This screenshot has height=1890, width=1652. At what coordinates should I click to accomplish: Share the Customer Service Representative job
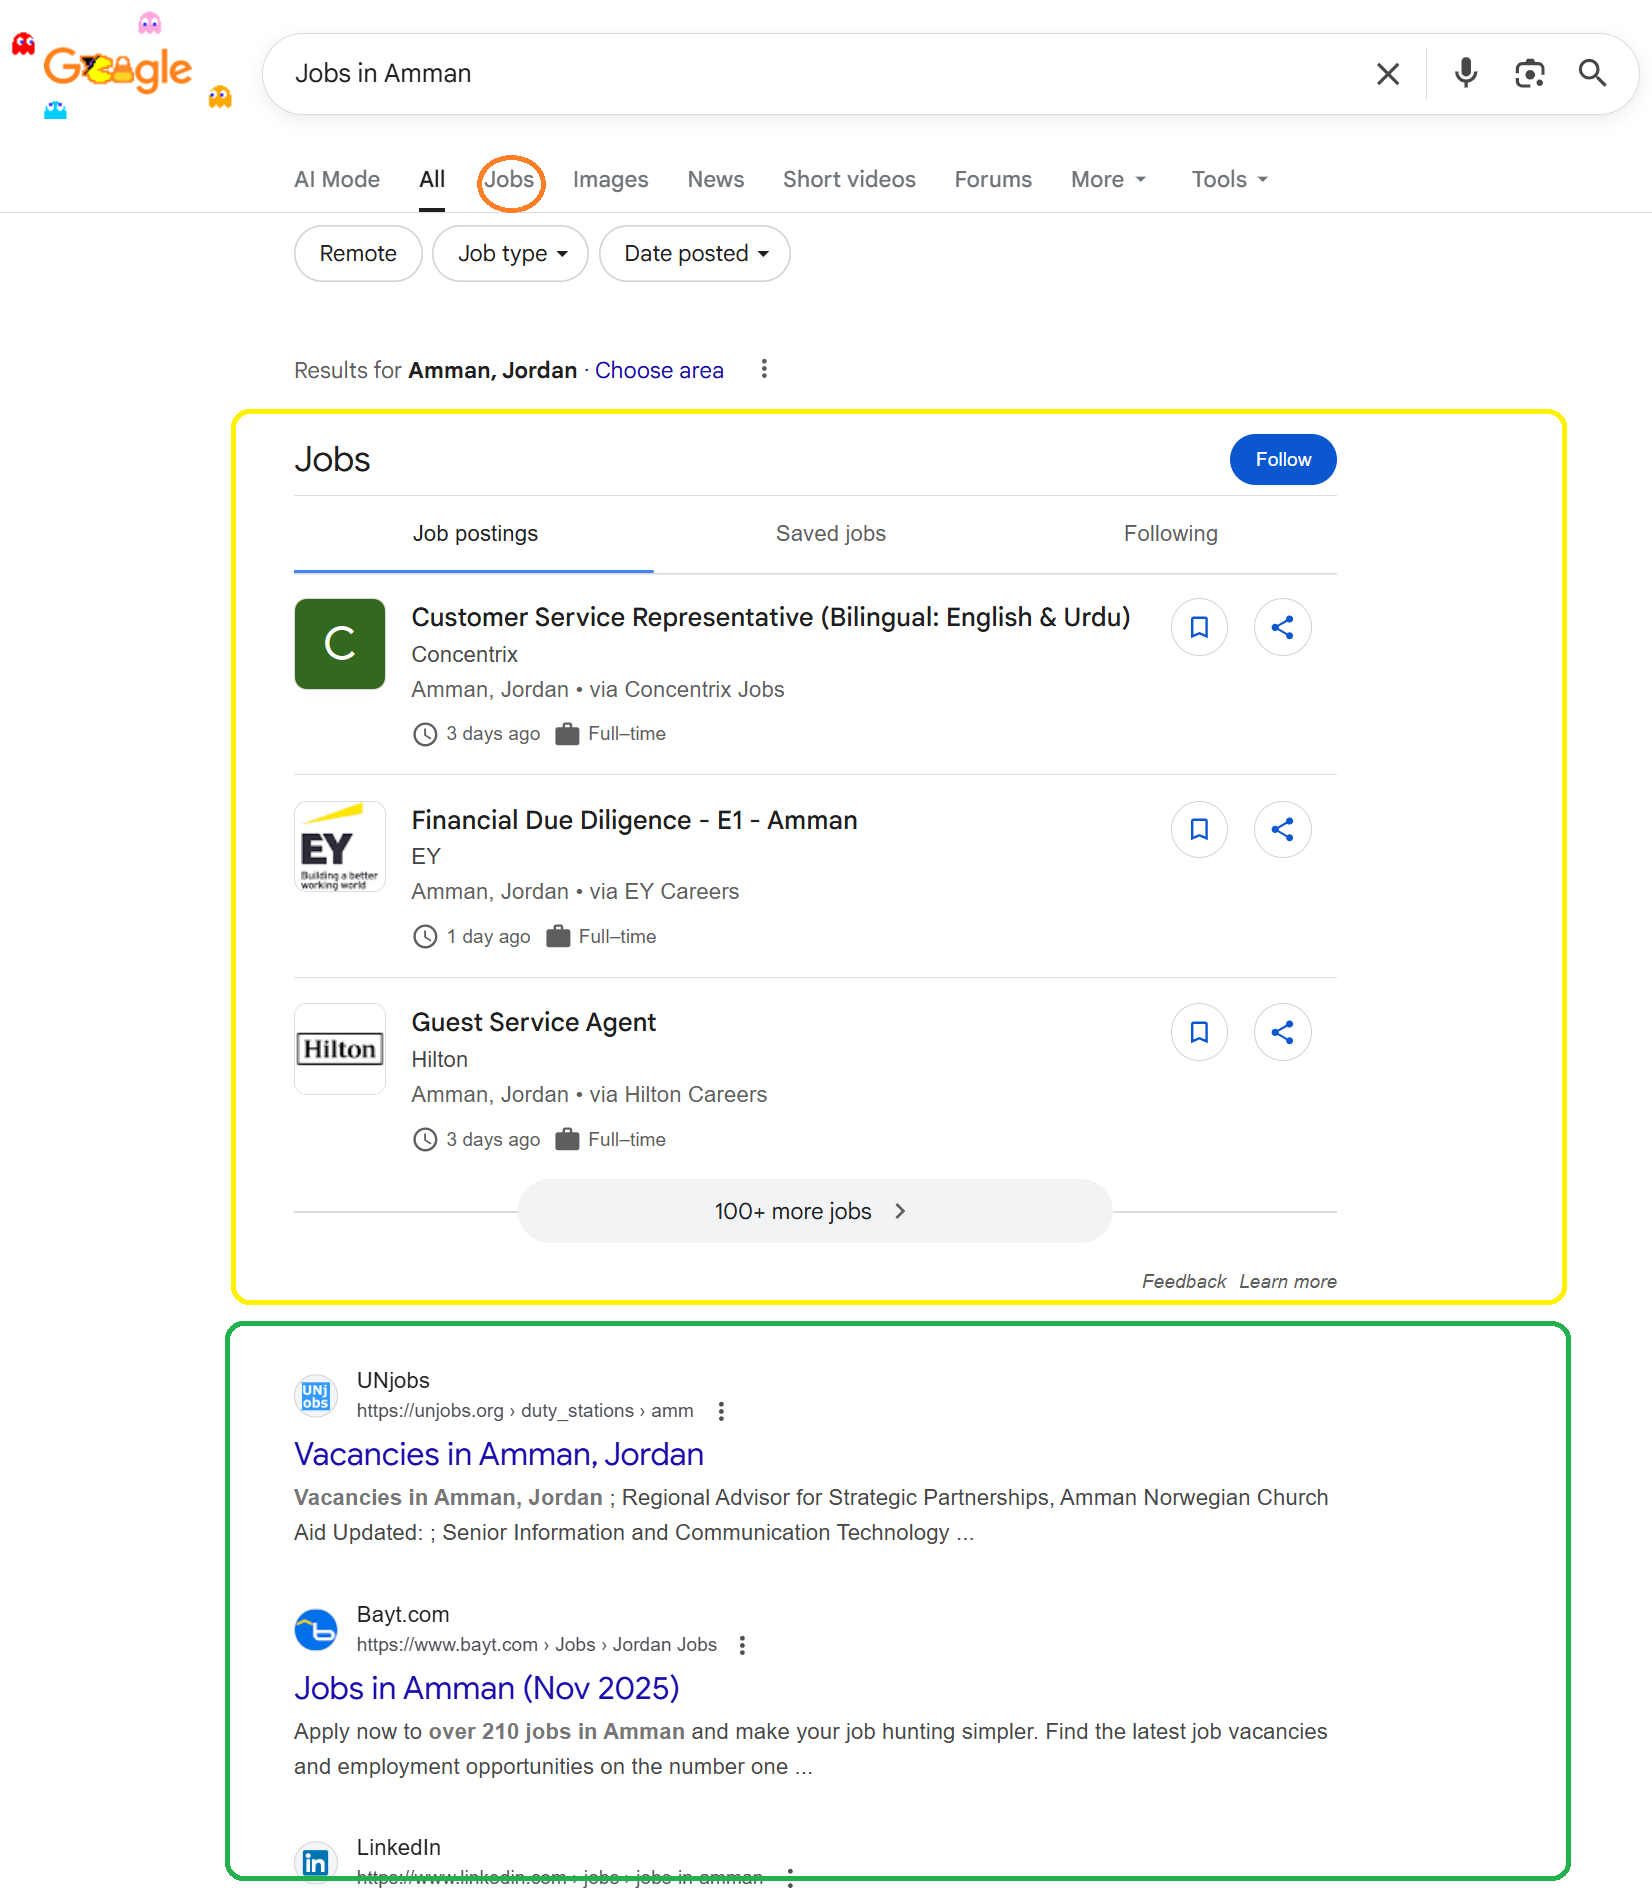[1282, 627]
